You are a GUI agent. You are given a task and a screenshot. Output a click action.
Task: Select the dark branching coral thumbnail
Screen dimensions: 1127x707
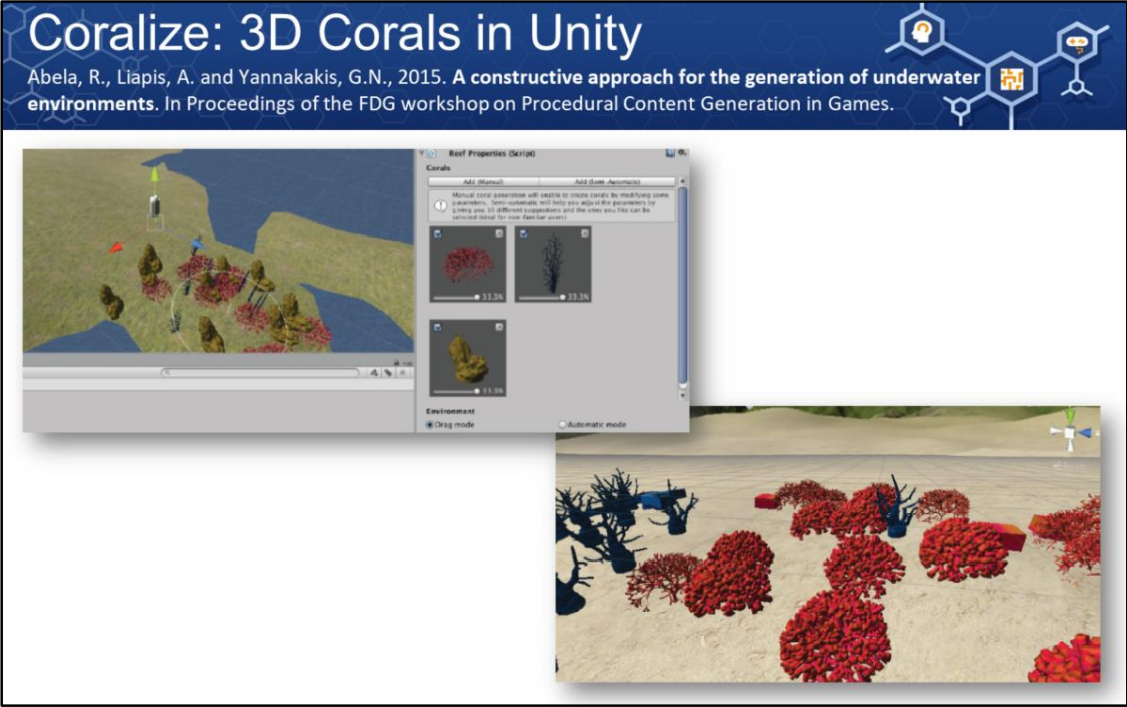553,264
